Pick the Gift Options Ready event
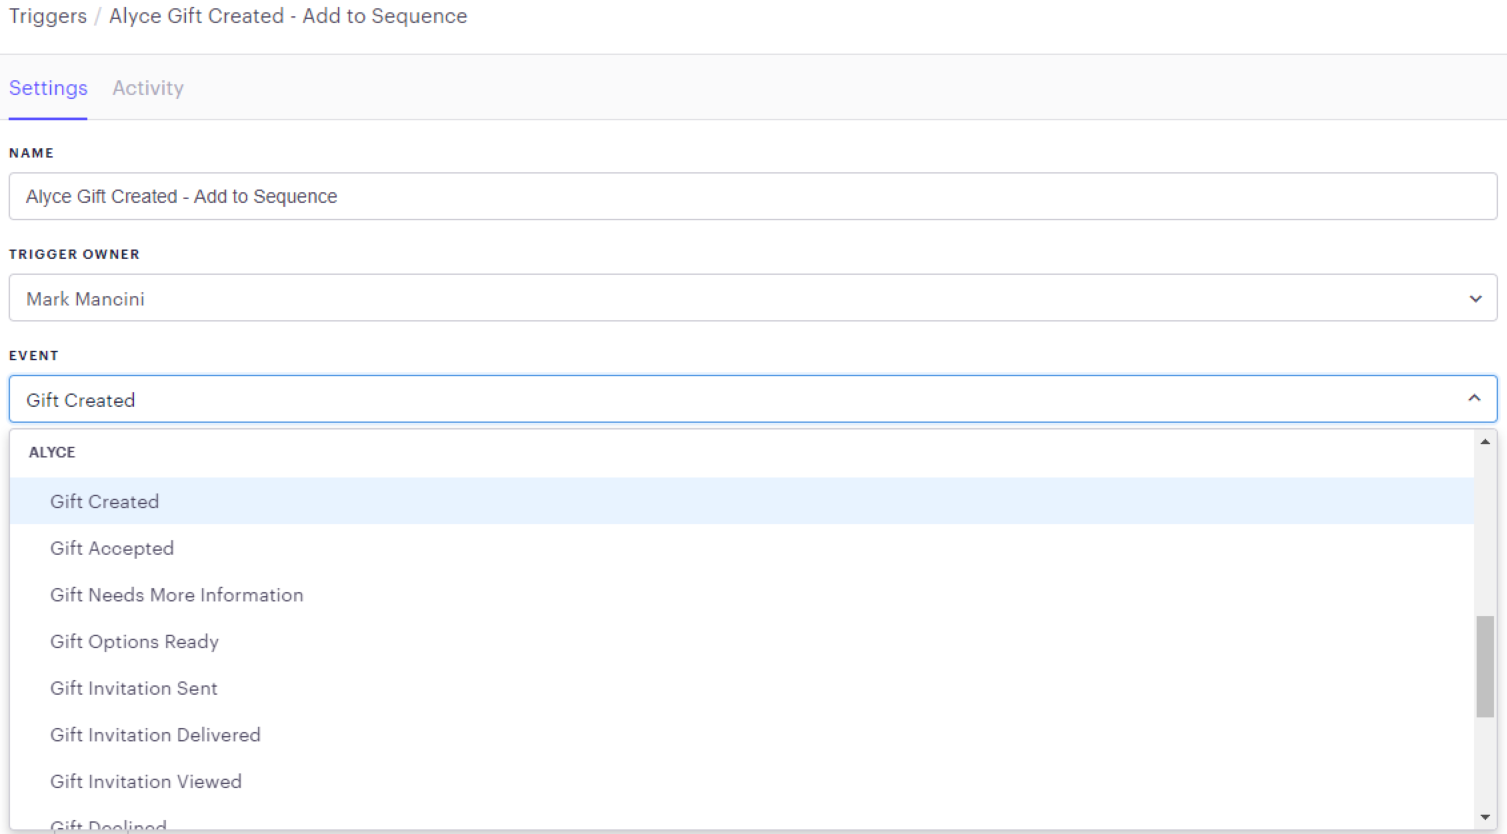Viewport: 1507px width, 834px height. click(x=135, y=642)
